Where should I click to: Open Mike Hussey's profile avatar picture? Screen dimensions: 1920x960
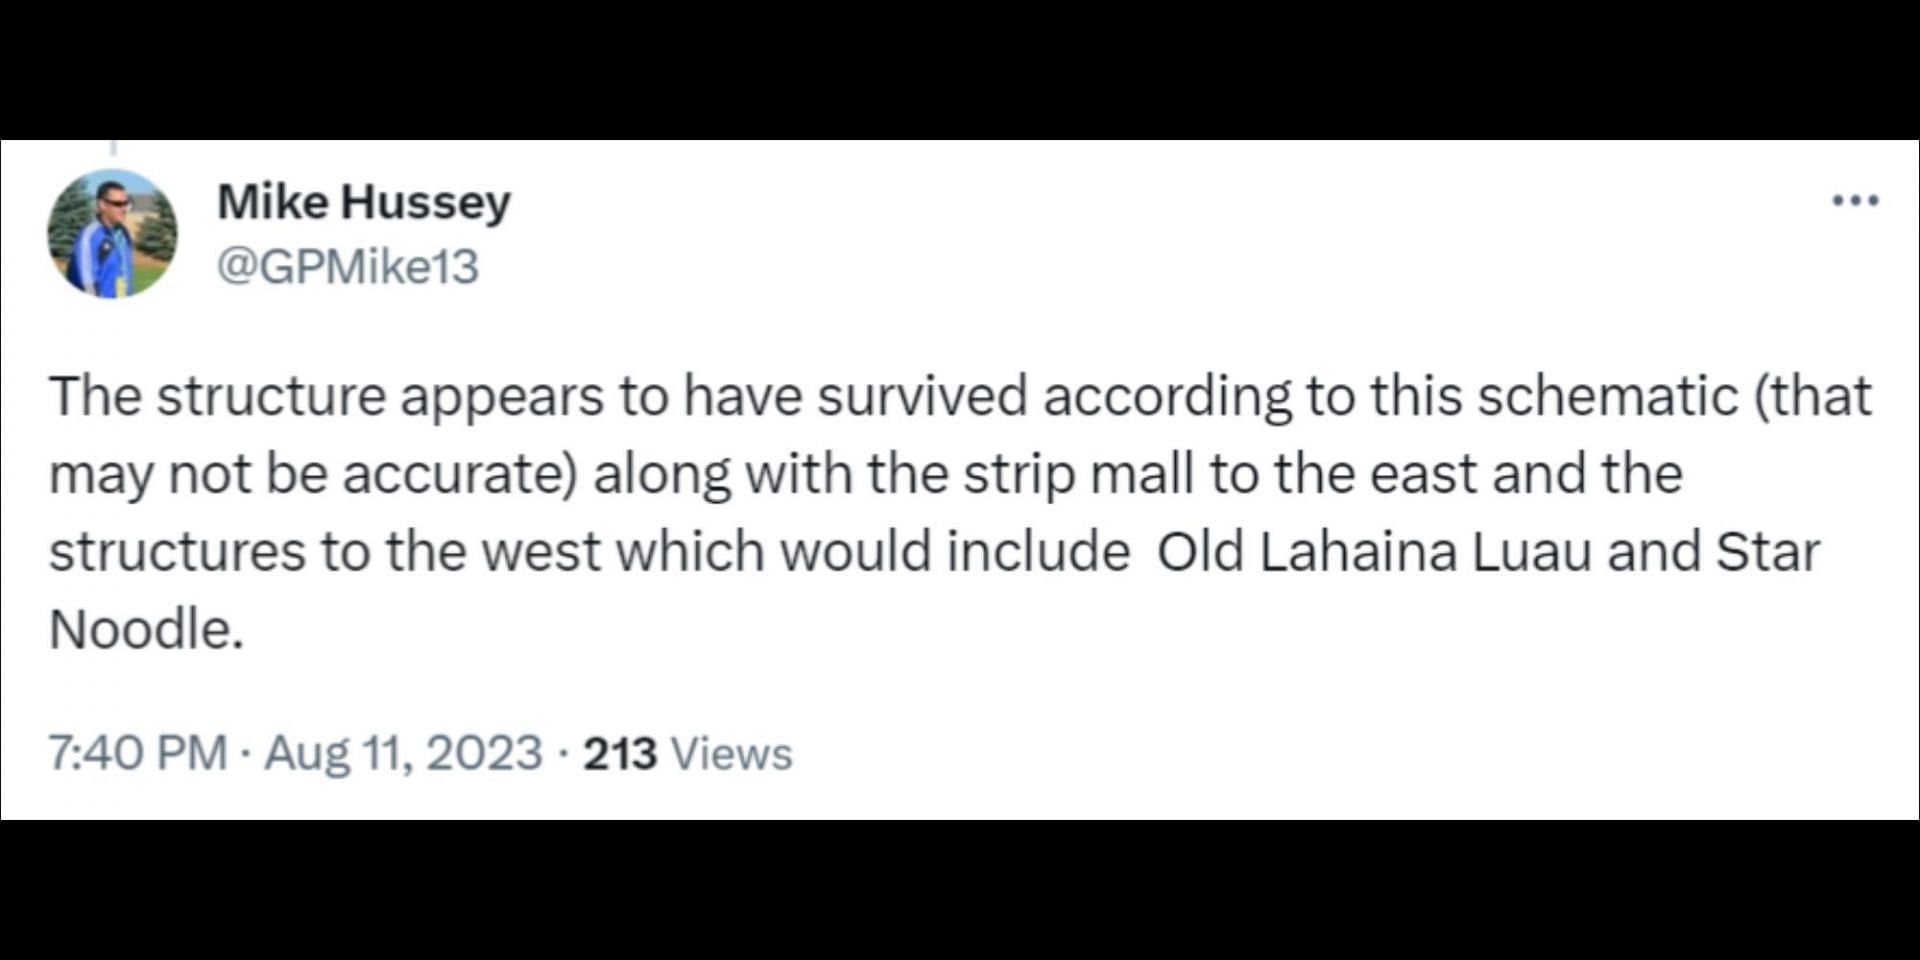(112, 234)
